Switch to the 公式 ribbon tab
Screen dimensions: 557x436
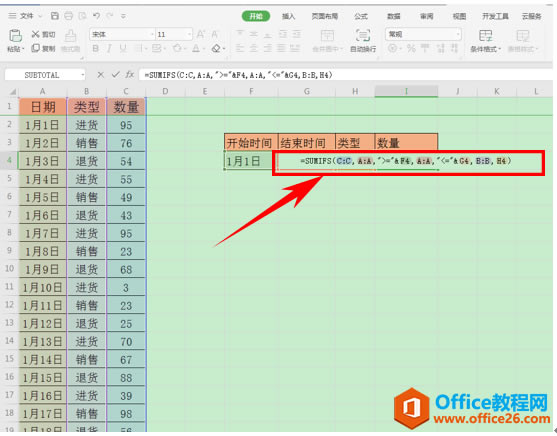tap(361, 16)
